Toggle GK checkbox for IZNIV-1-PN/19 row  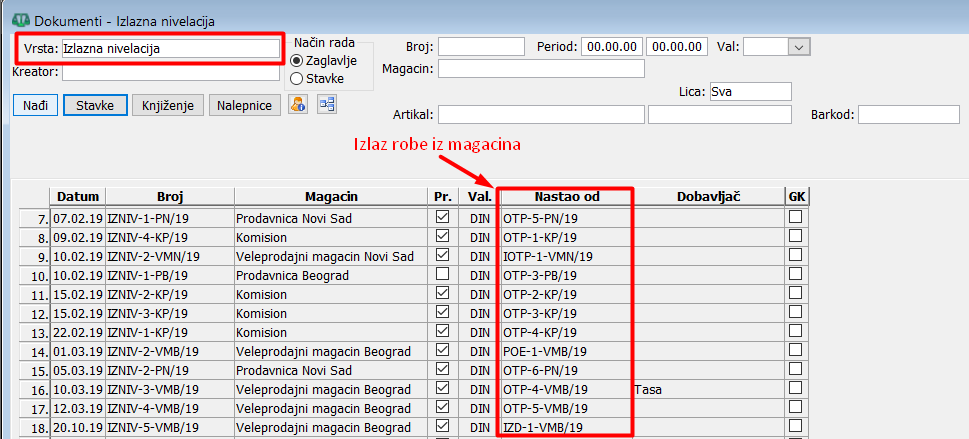795,218
